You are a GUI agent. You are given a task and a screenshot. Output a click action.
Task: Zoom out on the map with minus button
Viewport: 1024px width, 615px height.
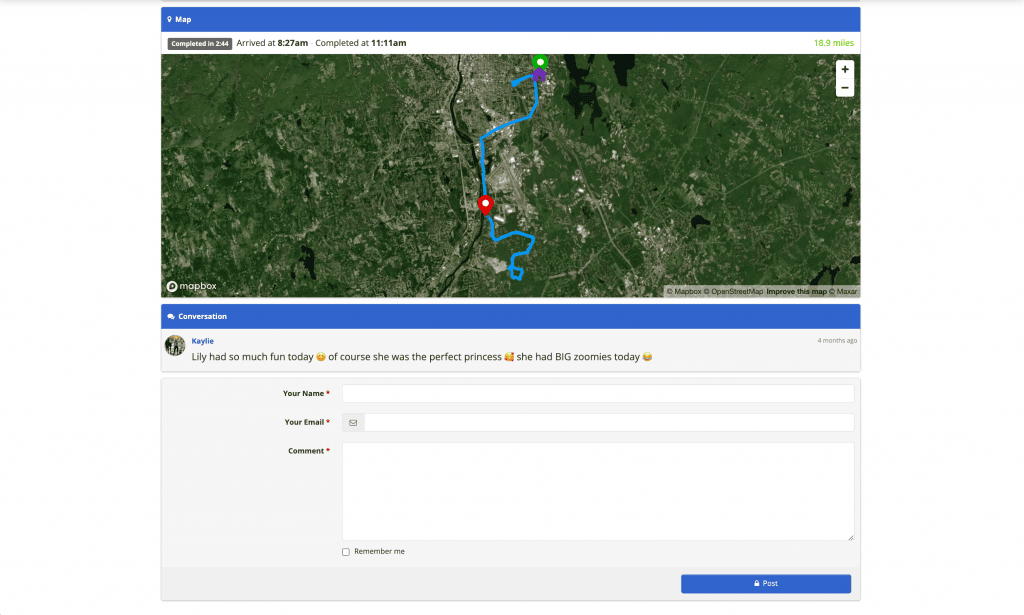(x=845, y=88)
